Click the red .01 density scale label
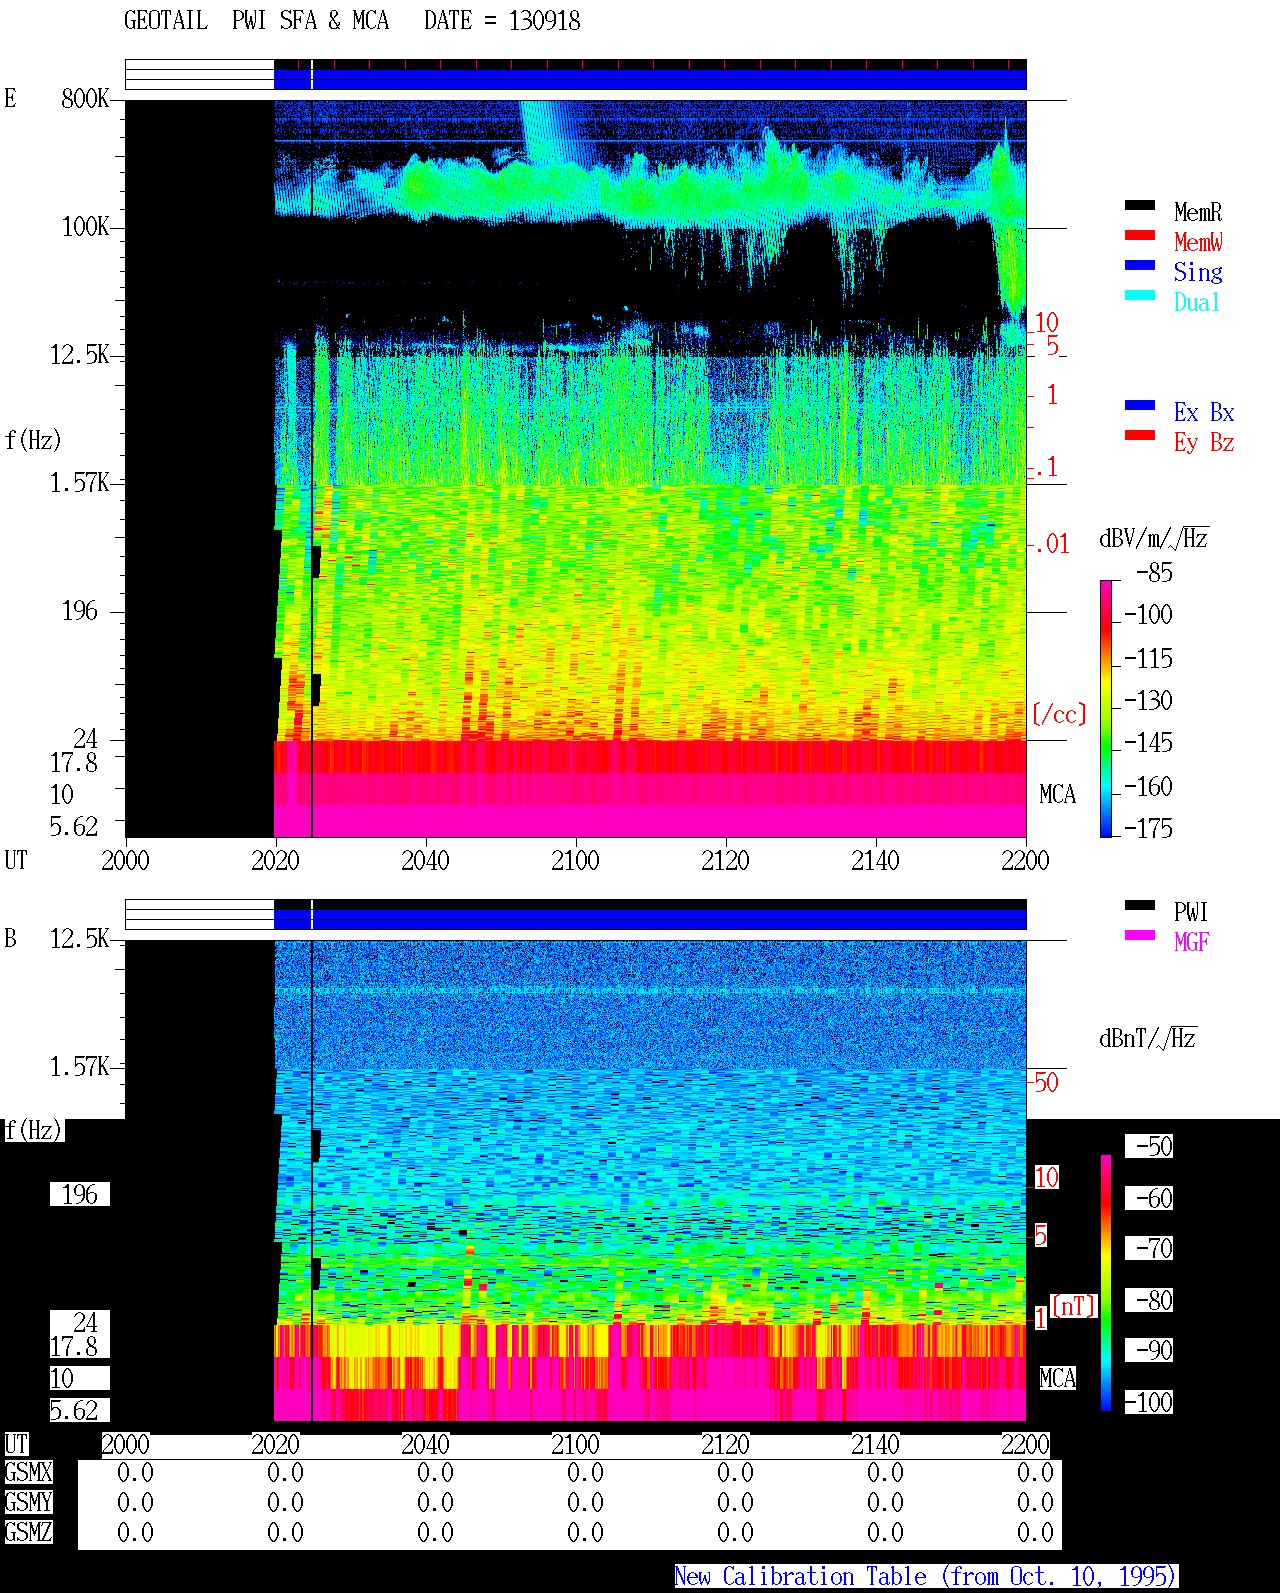 (1051, 544)
